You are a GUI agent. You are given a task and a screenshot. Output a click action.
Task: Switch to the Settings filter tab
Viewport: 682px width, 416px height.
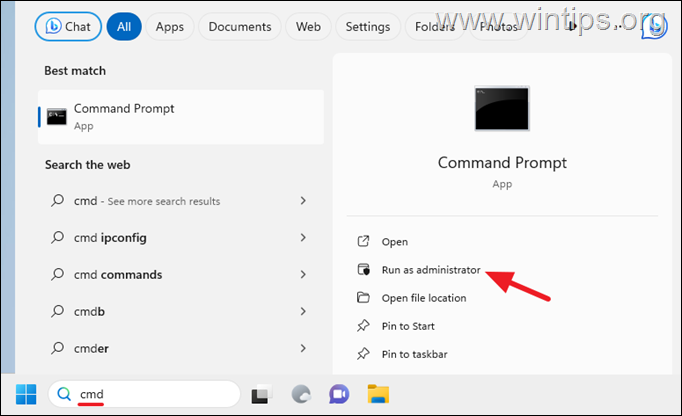368,27
